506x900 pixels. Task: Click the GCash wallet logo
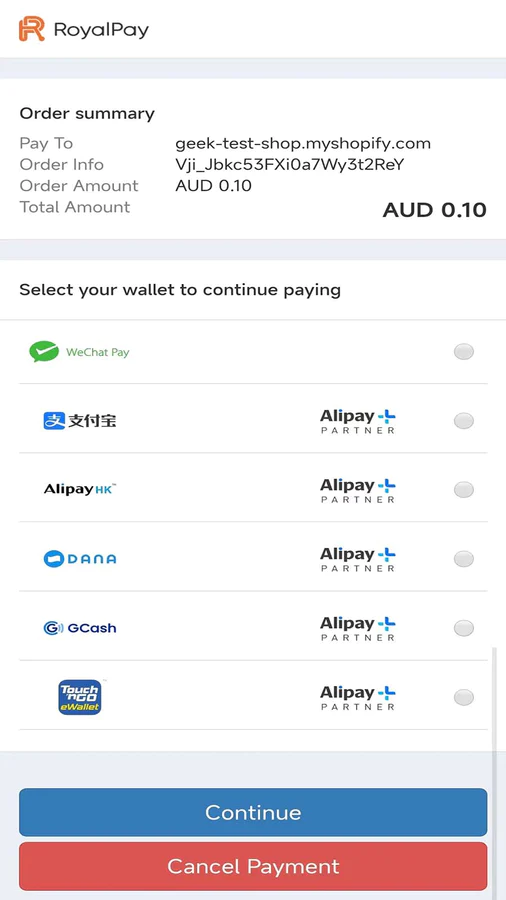tap(80, 628)
